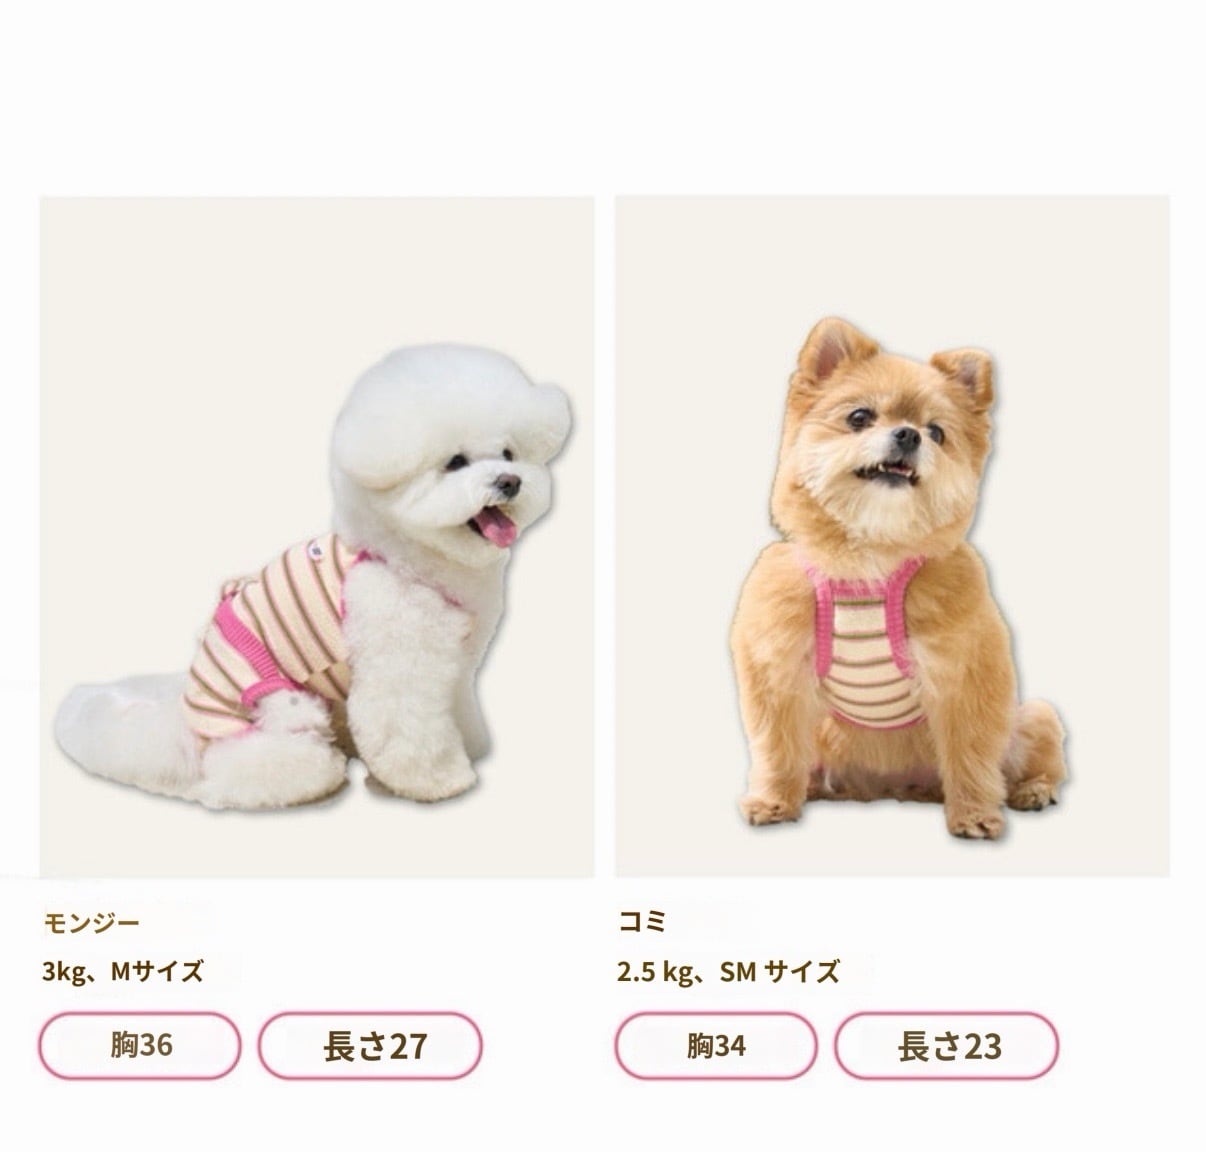Select the 胸34 chest size pill
The image size is (1206, 1152).
(715, 1046)
